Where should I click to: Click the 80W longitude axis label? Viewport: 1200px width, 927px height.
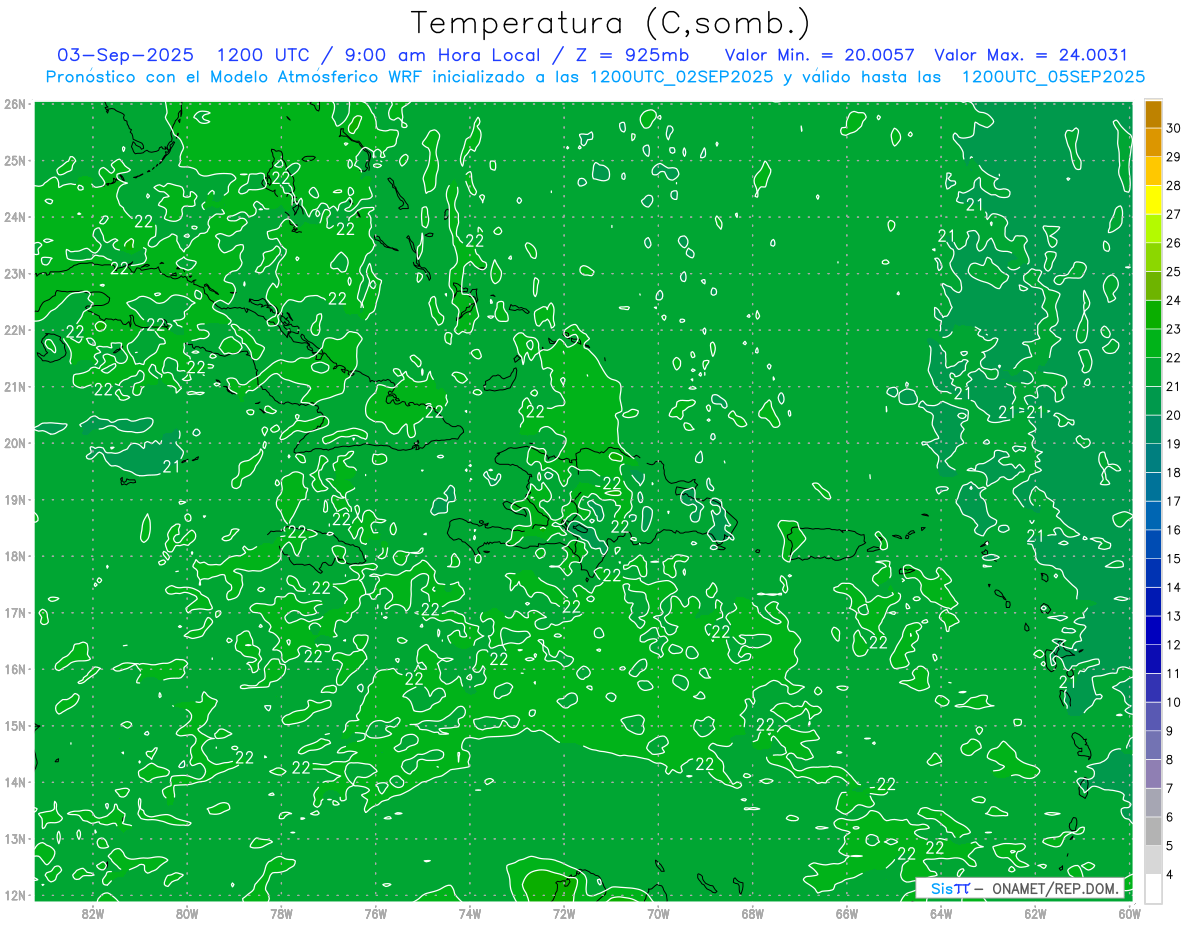click(x=187, y=913)
